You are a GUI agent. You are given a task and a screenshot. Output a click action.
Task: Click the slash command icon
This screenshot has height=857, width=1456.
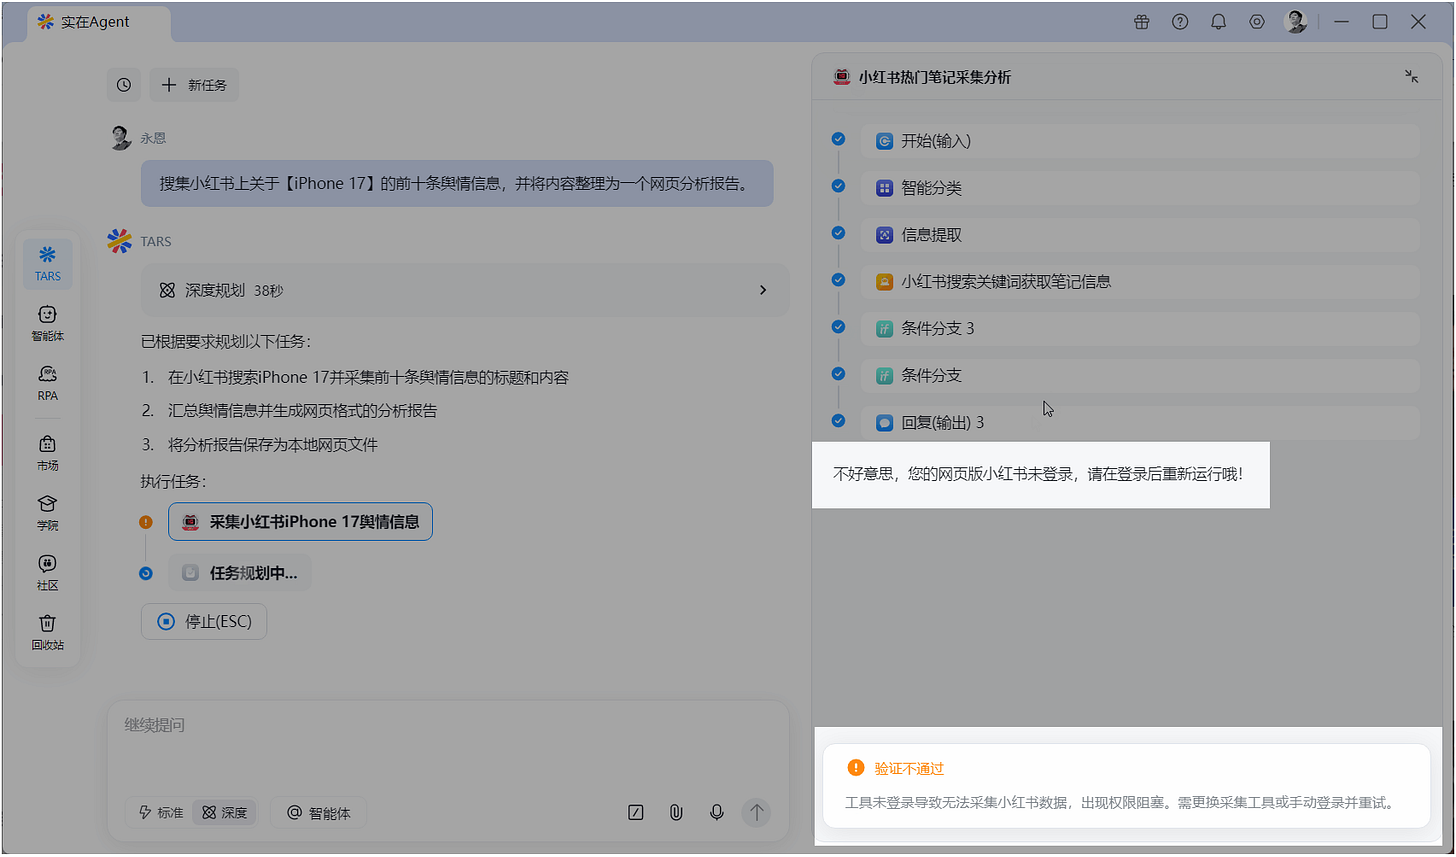click(636, 813)
